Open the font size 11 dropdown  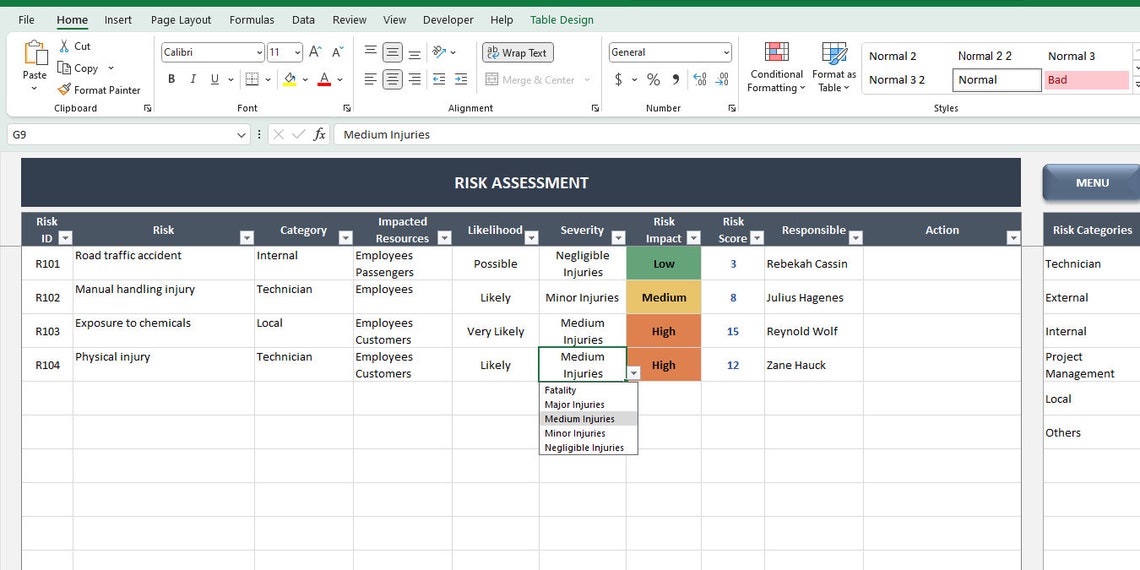(x=297, y=52)
